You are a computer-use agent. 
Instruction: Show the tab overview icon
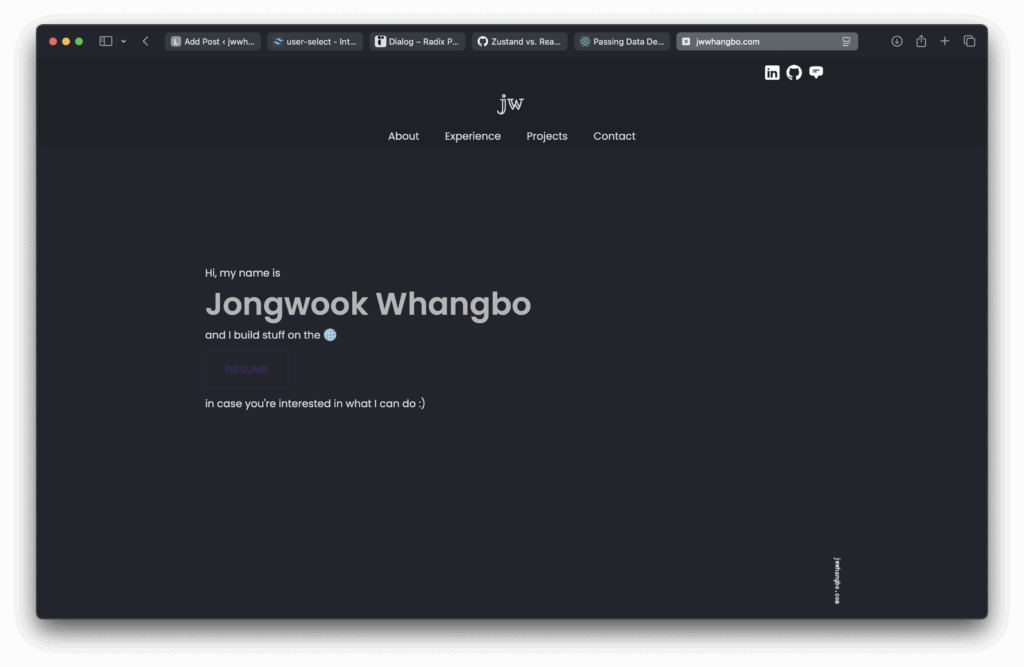[969, 41]
